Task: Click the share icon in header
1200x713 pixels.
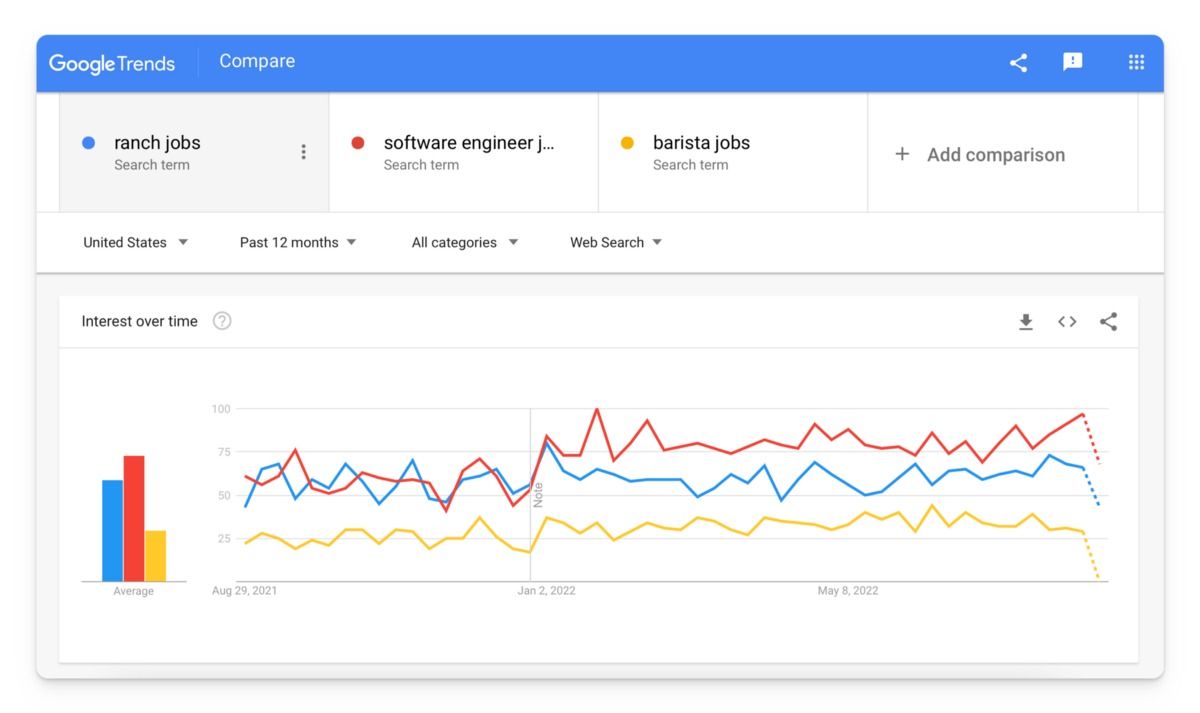Action: tap(1018, 63)
